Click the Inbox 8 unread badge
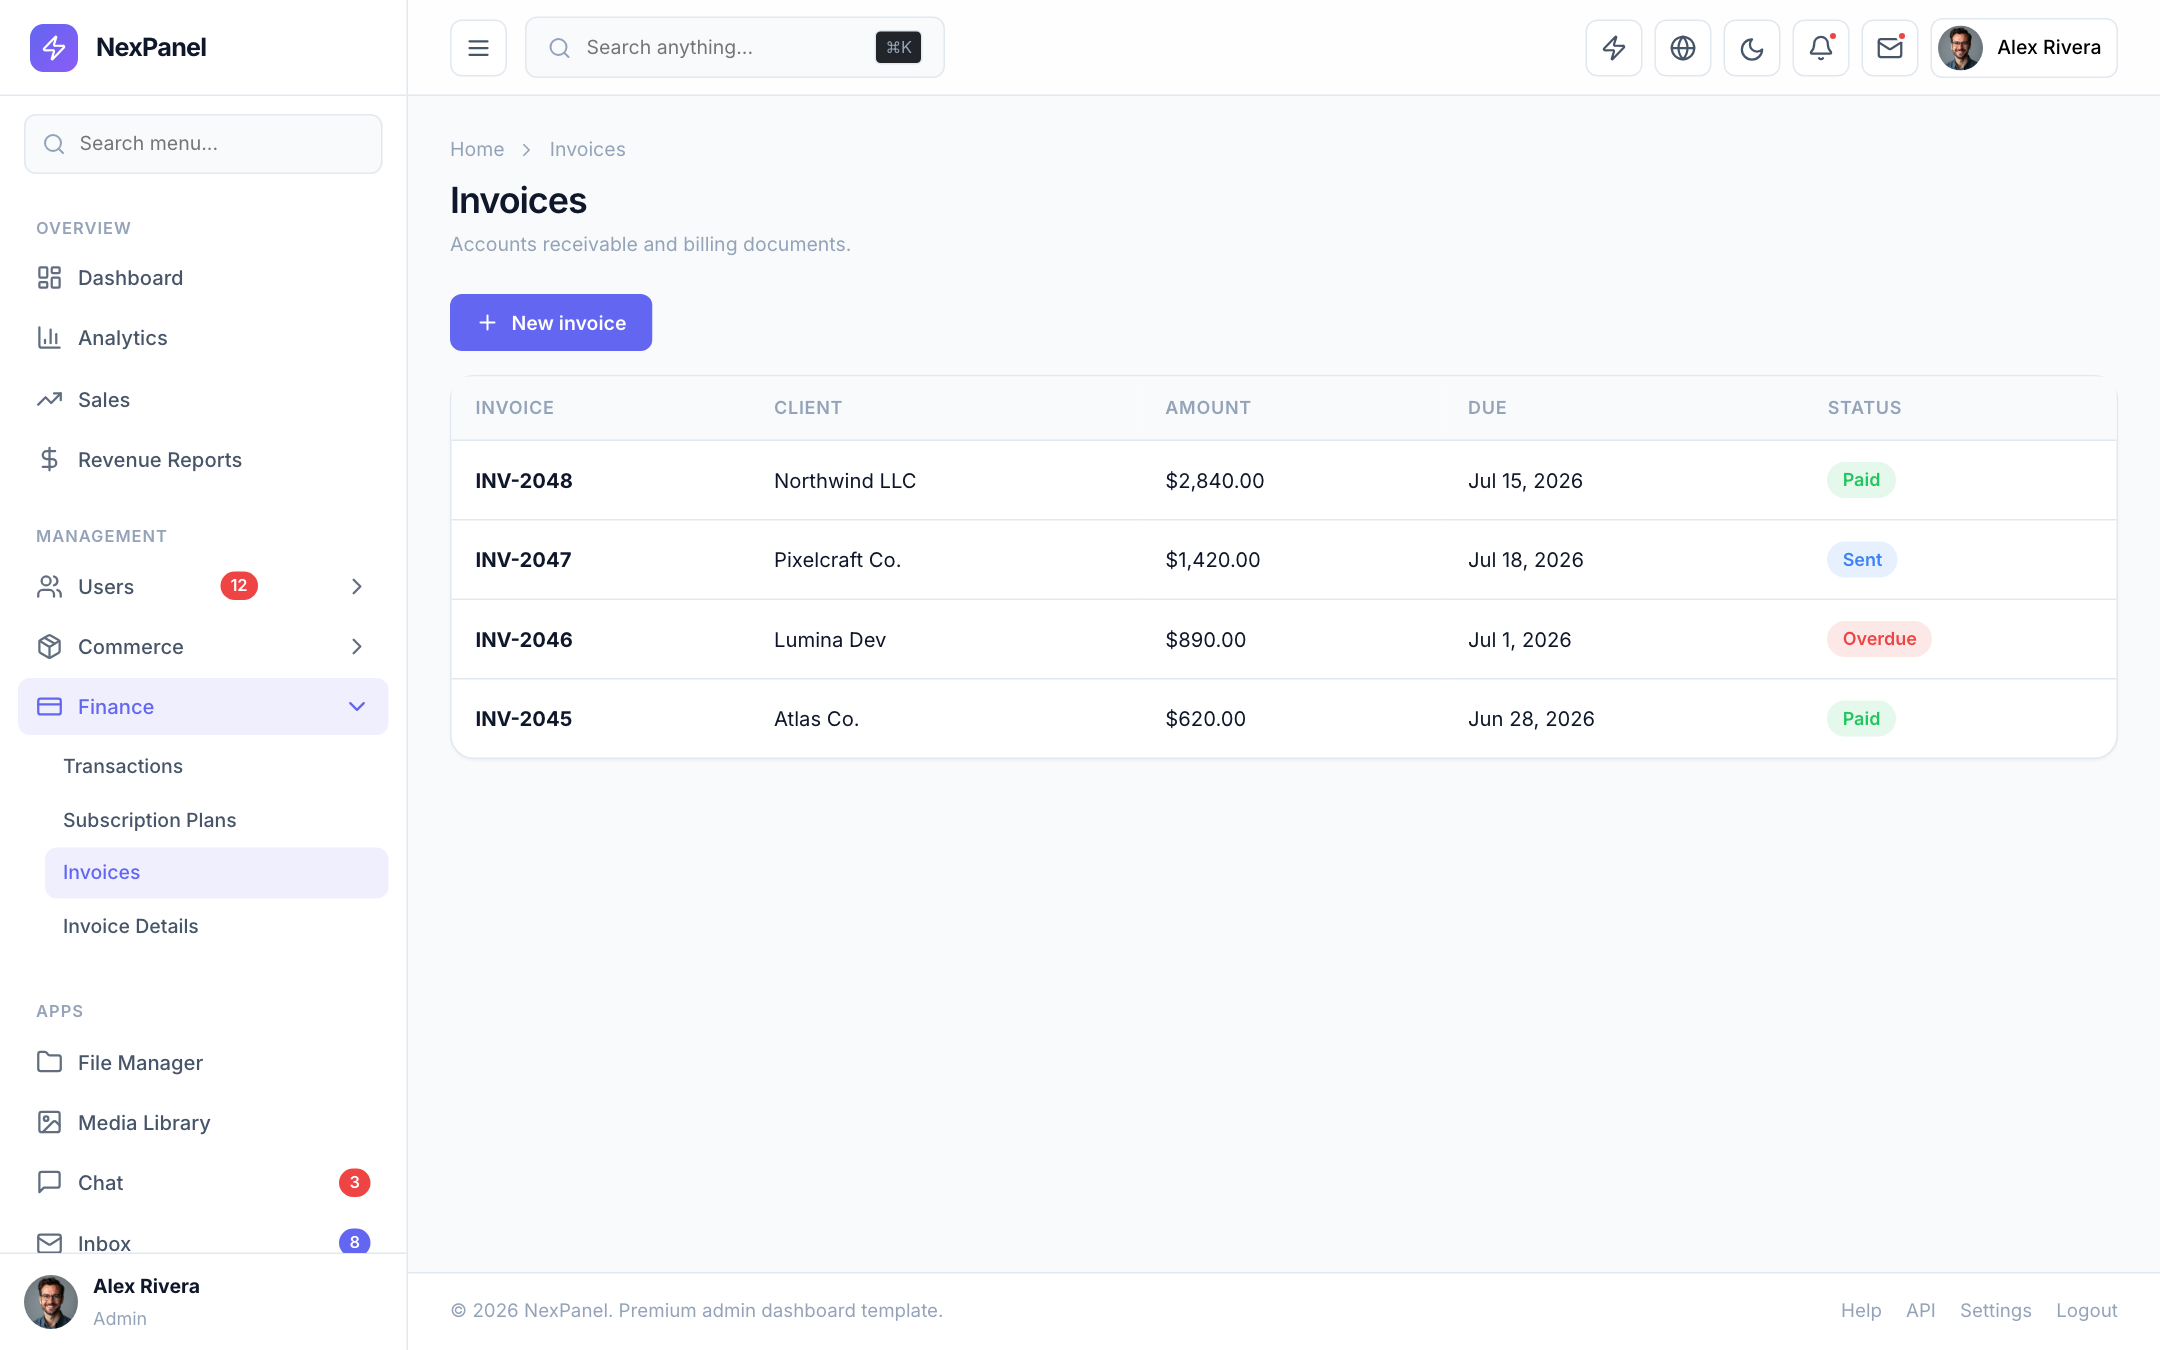The width and height of the screenshot is (2160, 1350). tap(354, 1242)
